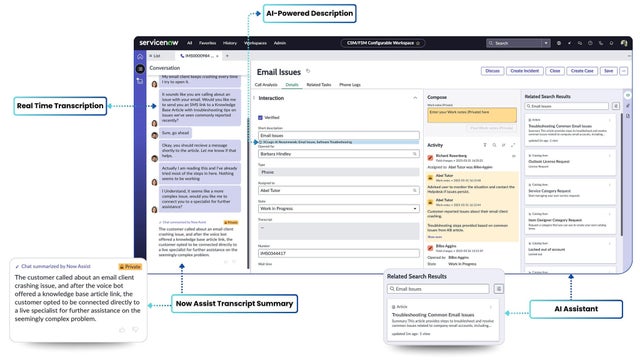This screenshot has height=360, width=640.
Task: Click the yellow Work notes text area
Action: 472,115
